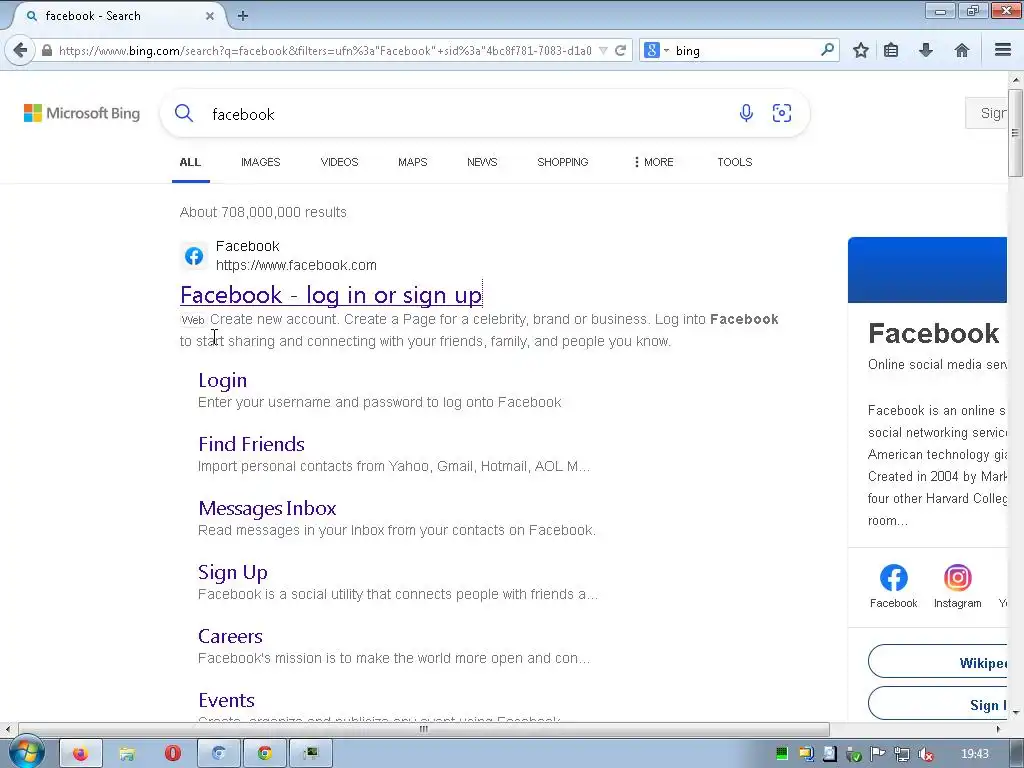The image size is (1024, 768).
Task: Open Firefox from the taskbar
Action: [80, 754]
